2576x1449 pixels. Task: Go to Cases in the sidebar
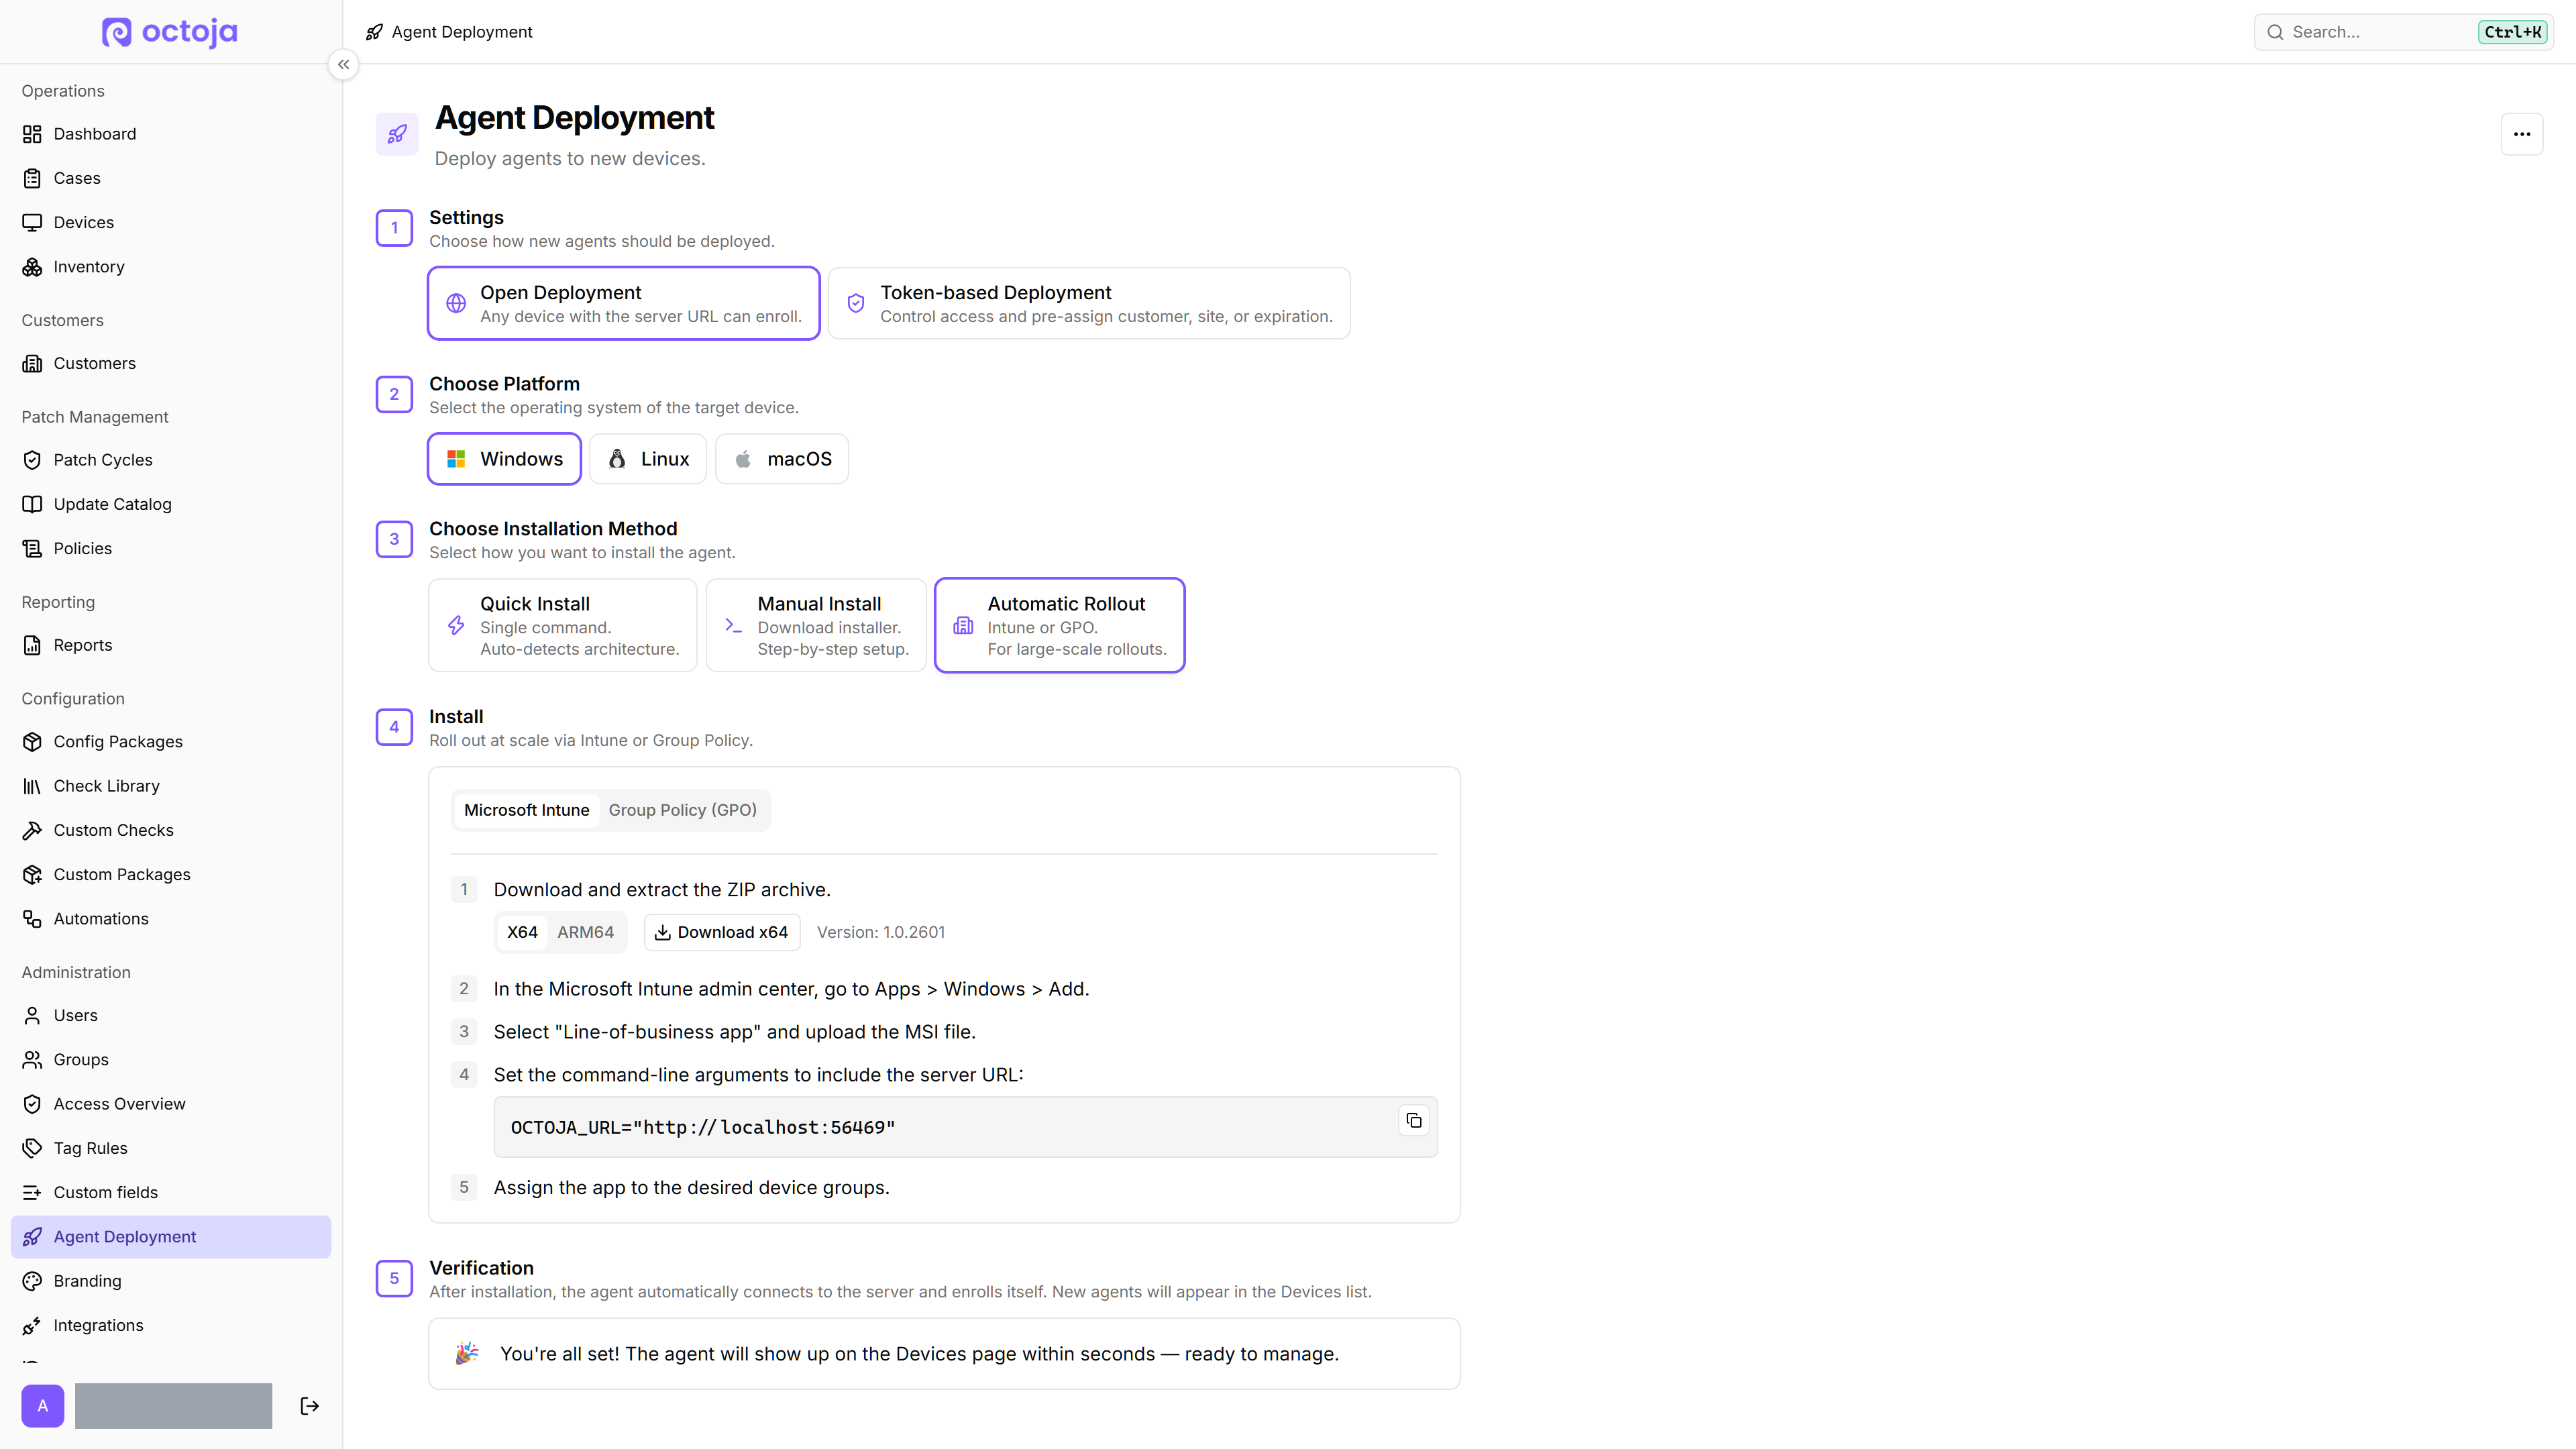pos(171,178)
